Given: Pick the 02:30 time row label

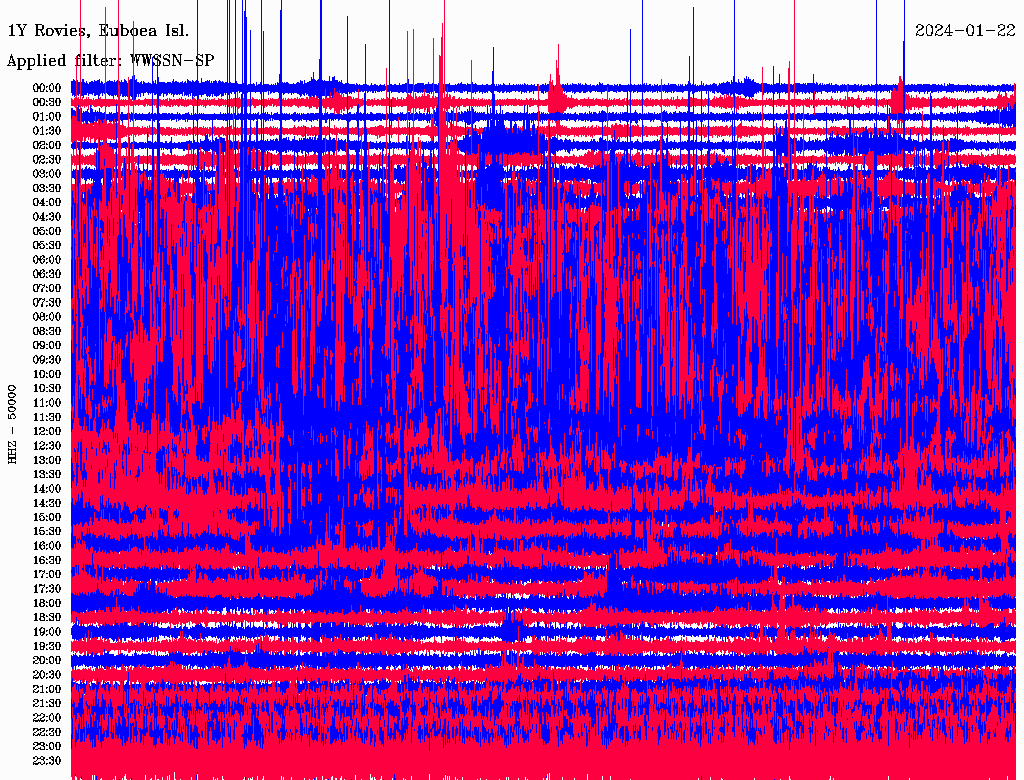Looking at the screenshot, I should (x=47, y=159).
